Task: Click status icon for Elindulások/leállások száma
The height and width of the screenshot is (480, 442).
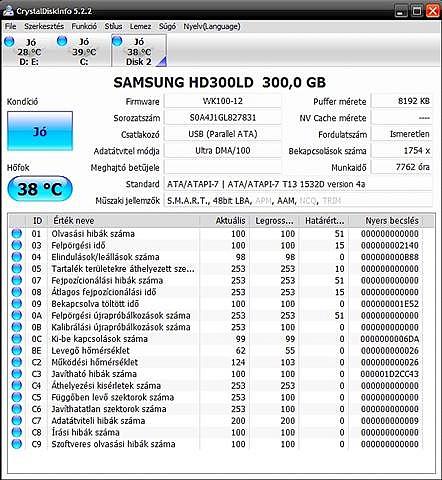Action: (17, 257)
